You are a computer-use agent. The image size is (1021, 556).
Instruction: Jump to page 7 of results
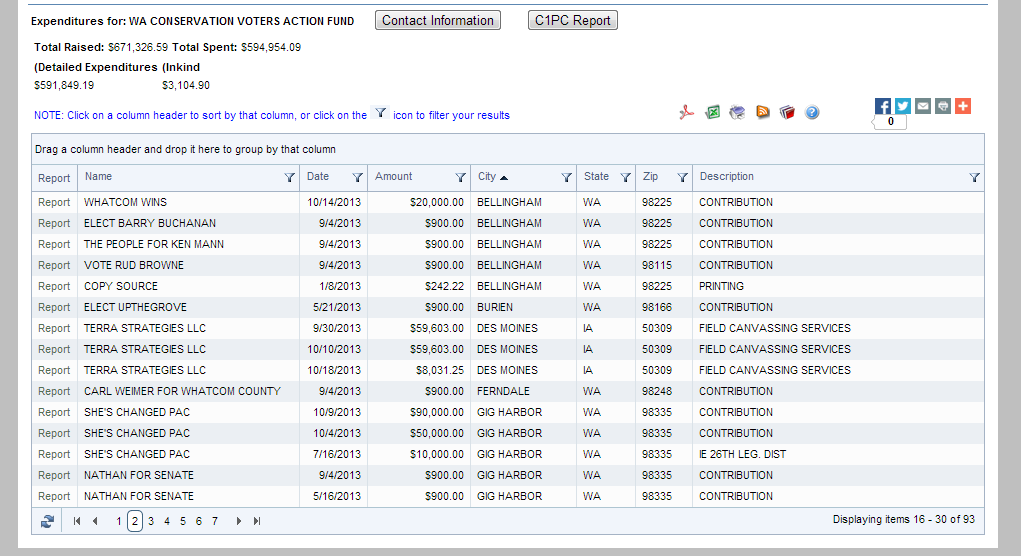click(x=215, y=521)
